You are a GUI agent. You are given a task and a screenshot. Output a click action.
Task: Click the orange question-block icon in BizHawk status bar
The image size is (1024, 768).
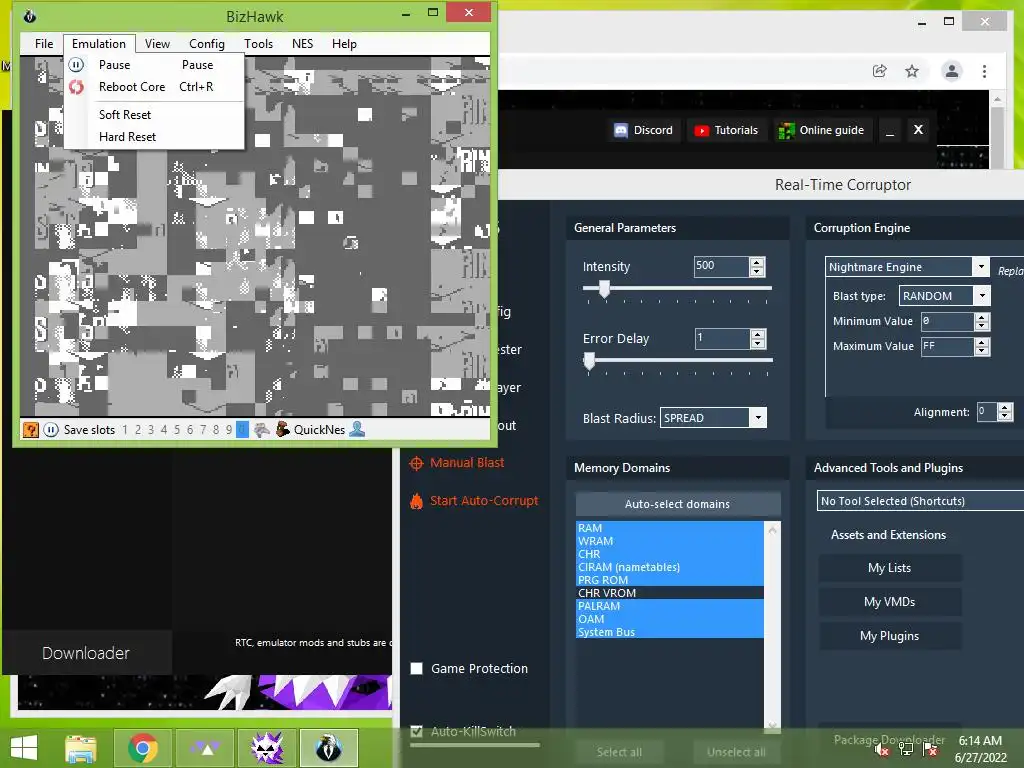tap(30, 430)
